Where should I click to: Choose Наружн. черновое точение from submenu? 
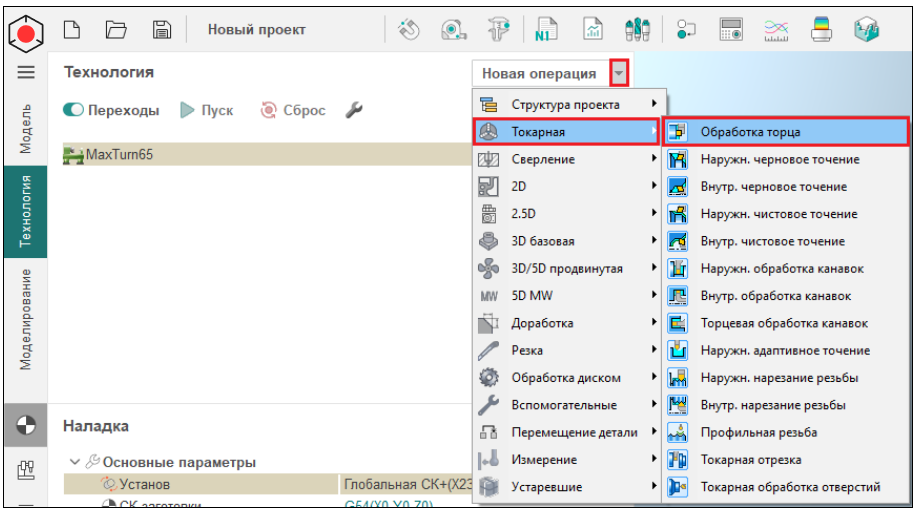point(779,159)
